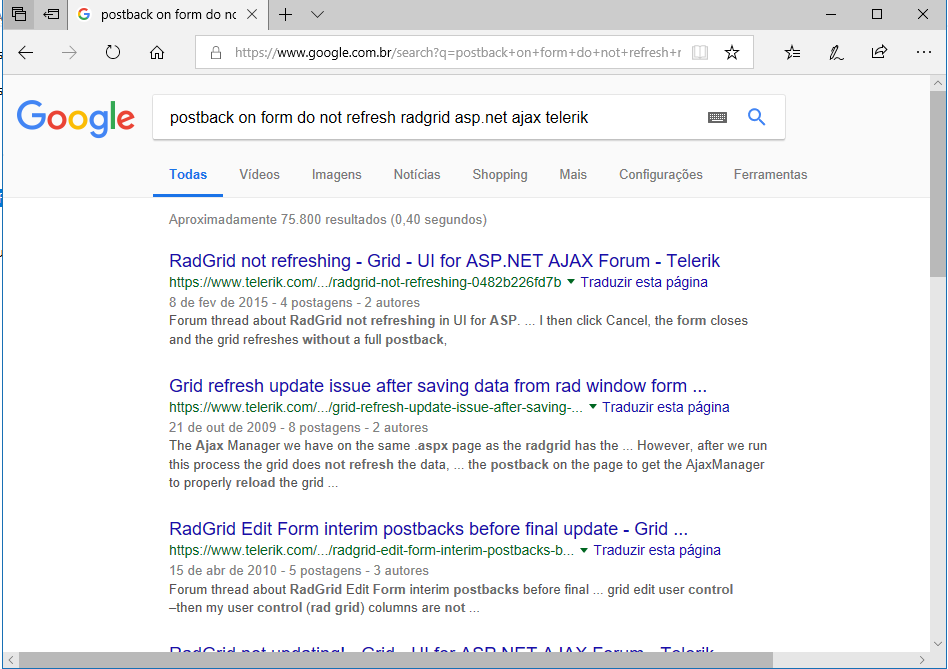This screenshot has width=948, height=669.
Task: Open a new tab with plus button
Action: [x=285, y=15]
